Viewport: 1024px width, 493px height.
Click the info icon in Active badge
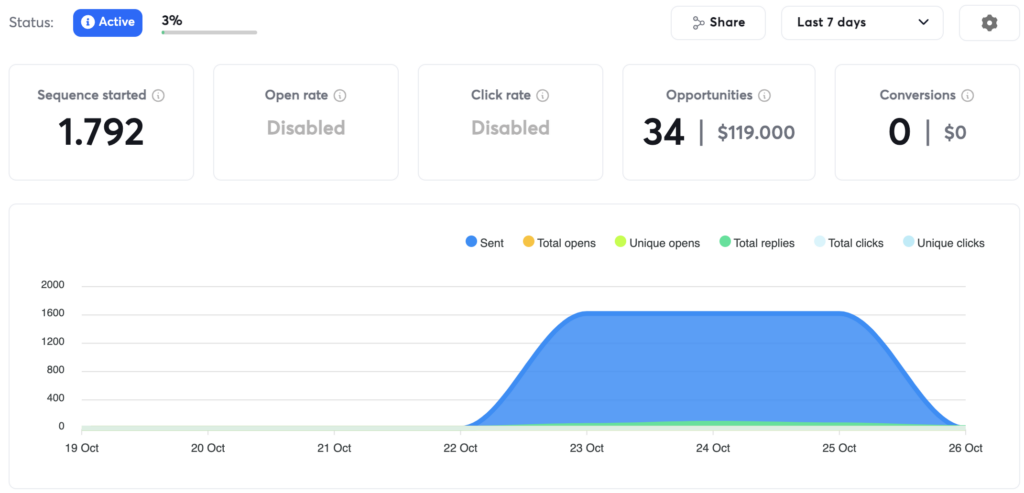point(88,22)
